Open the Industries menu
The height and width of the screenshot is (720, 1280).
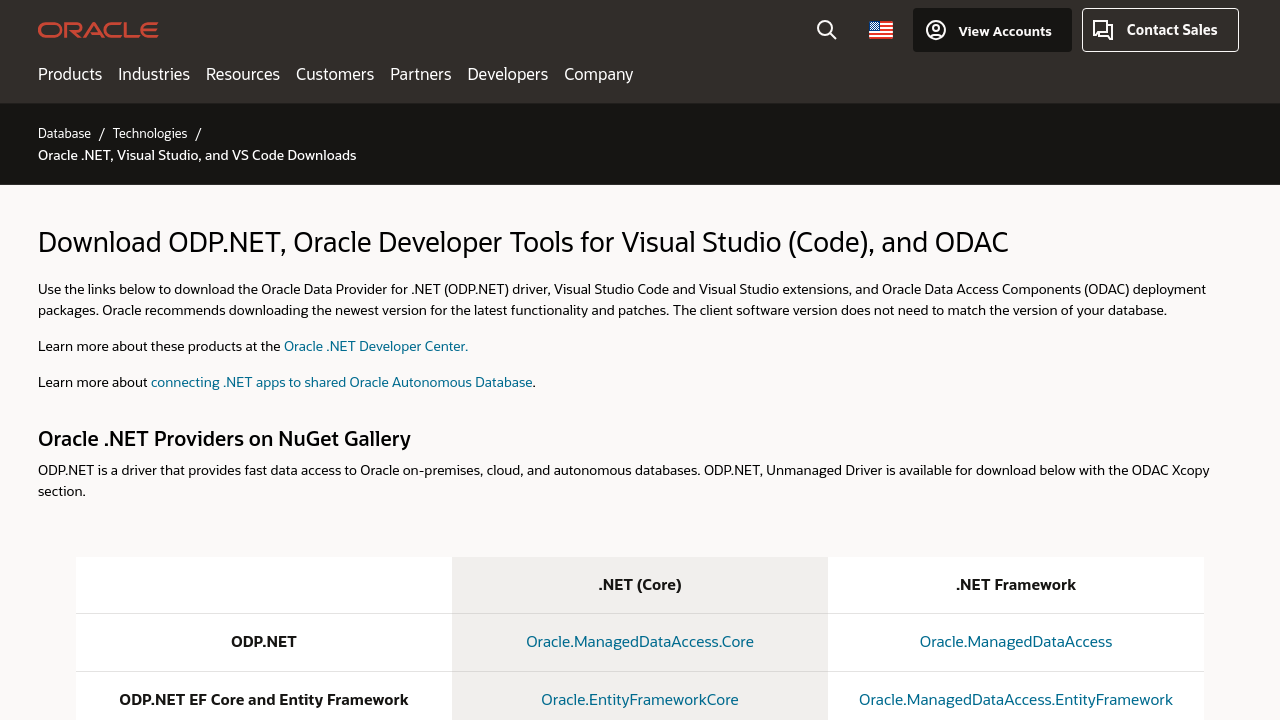click(x=154, y=74)
